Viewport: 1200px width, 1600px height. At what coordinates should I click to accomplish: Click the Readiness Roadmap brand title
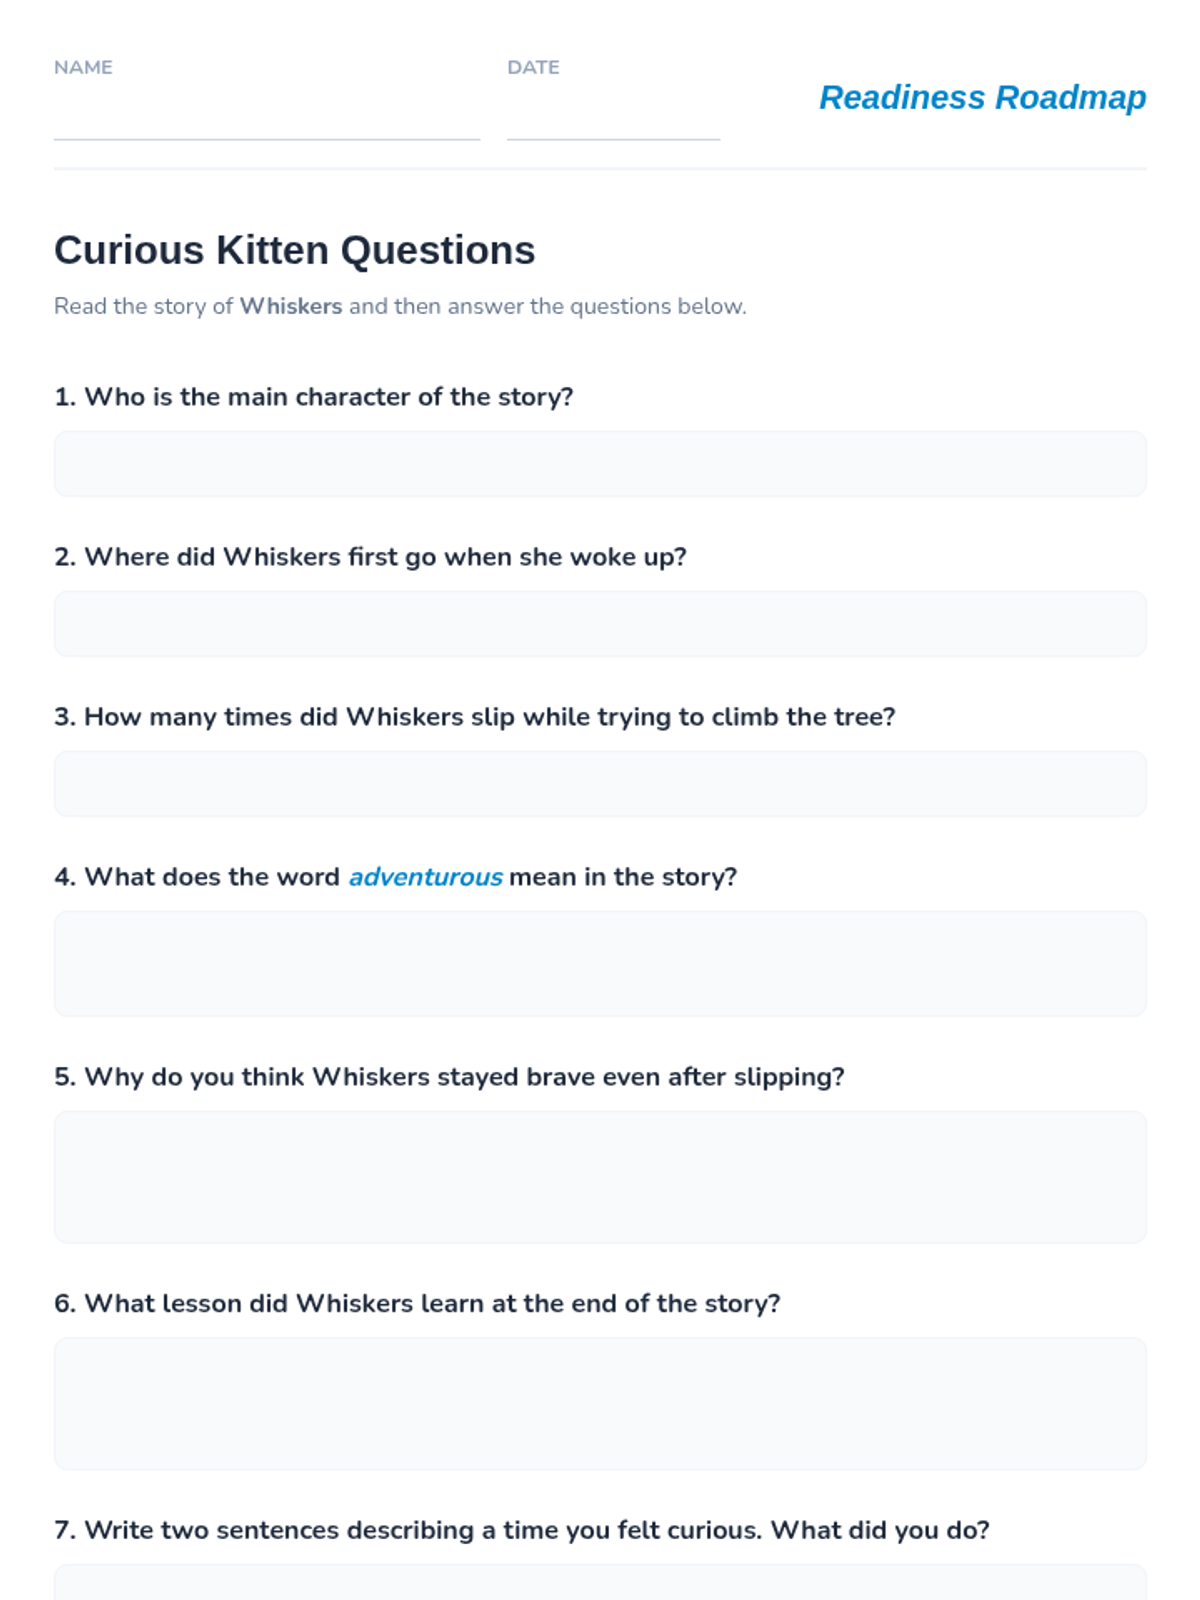pyautogui.click(x=982, y=97)
